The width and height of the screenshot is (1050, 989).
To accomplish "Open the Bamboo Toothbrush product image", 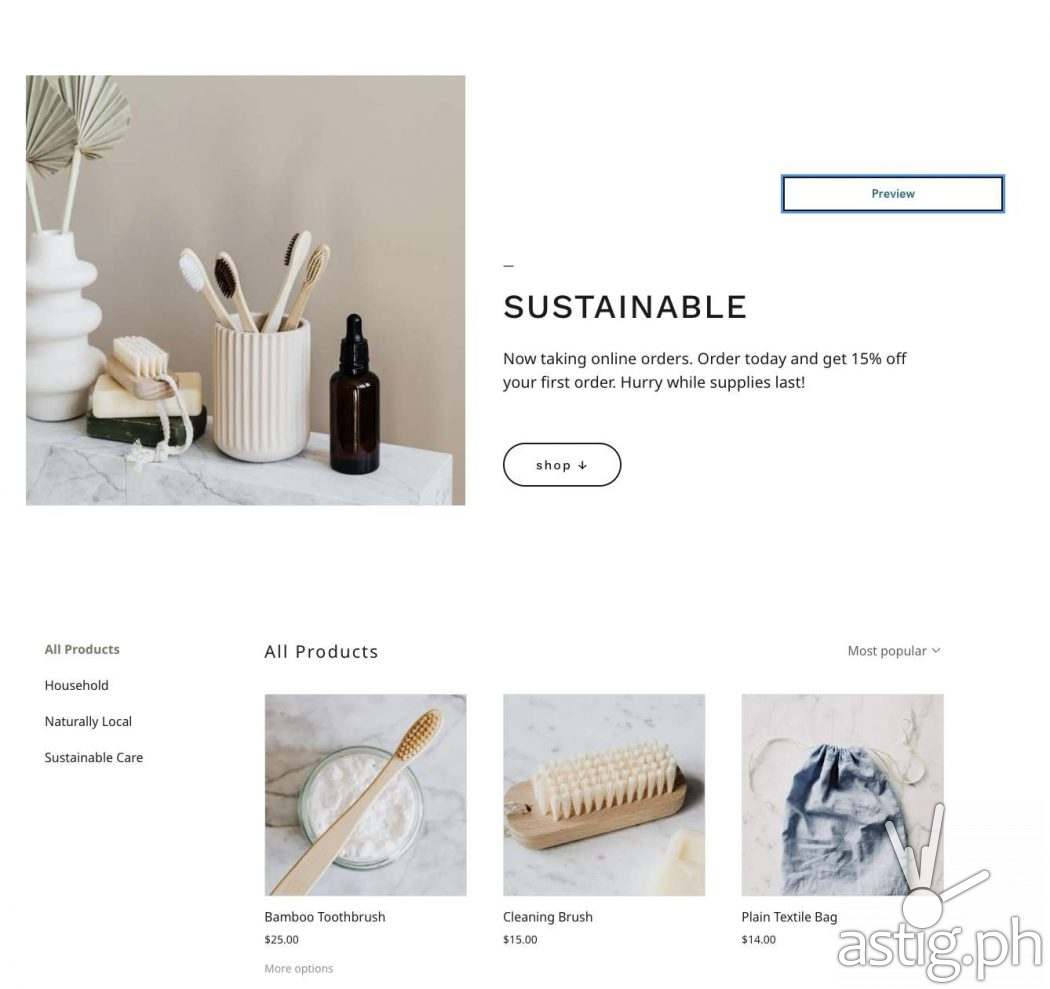I will click(x=366, y=795).
